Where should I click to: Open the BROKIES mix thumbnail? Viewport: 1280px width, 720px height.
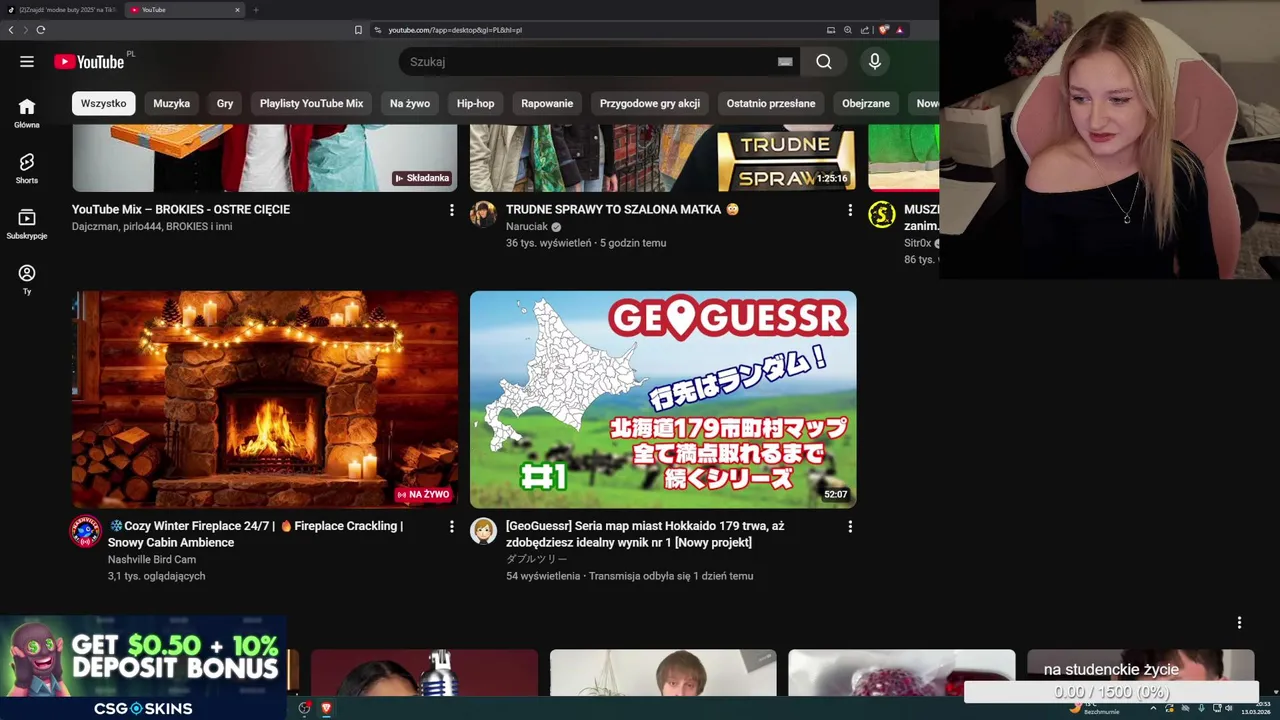(x=265, y=158)
